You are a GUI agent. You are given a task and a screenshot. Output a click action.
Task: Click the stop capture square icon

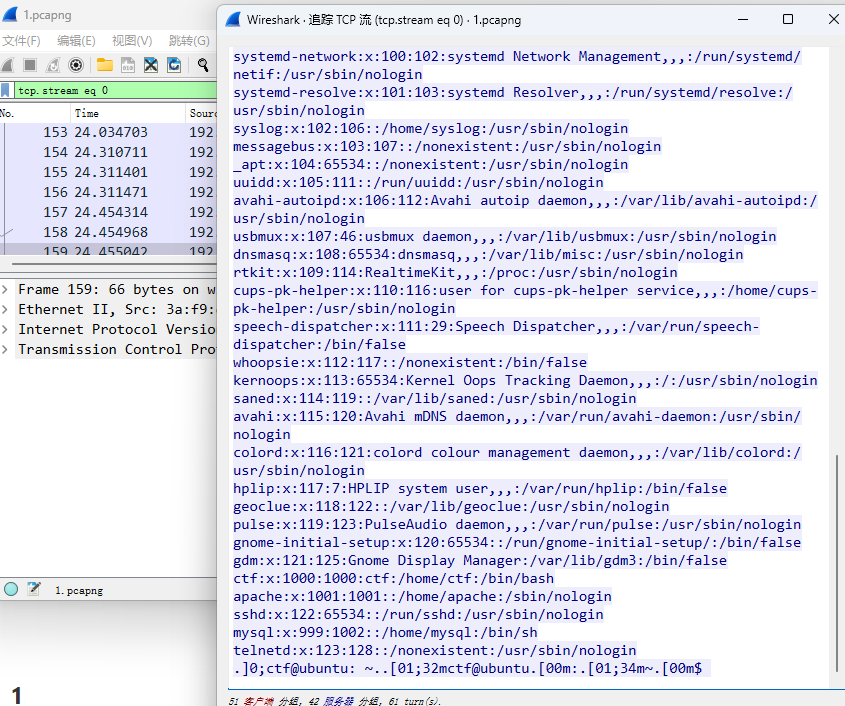(30, 65)
